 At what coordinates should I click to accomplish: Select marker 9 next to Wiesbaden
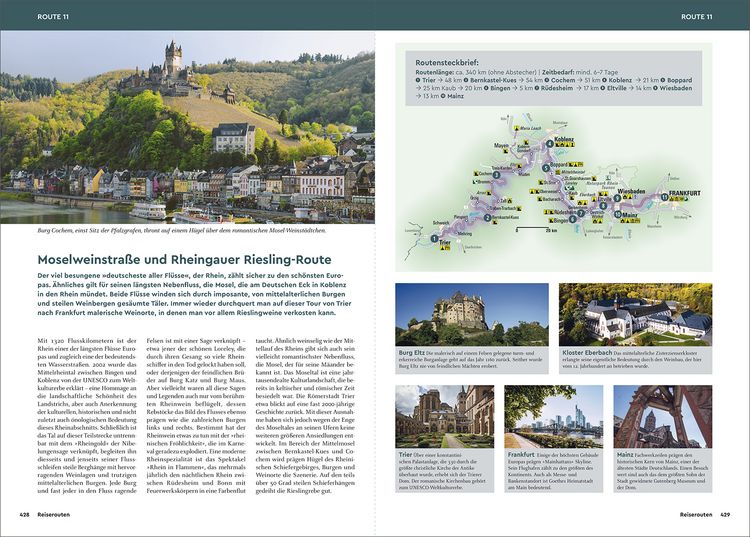click(x=618, y=197)
